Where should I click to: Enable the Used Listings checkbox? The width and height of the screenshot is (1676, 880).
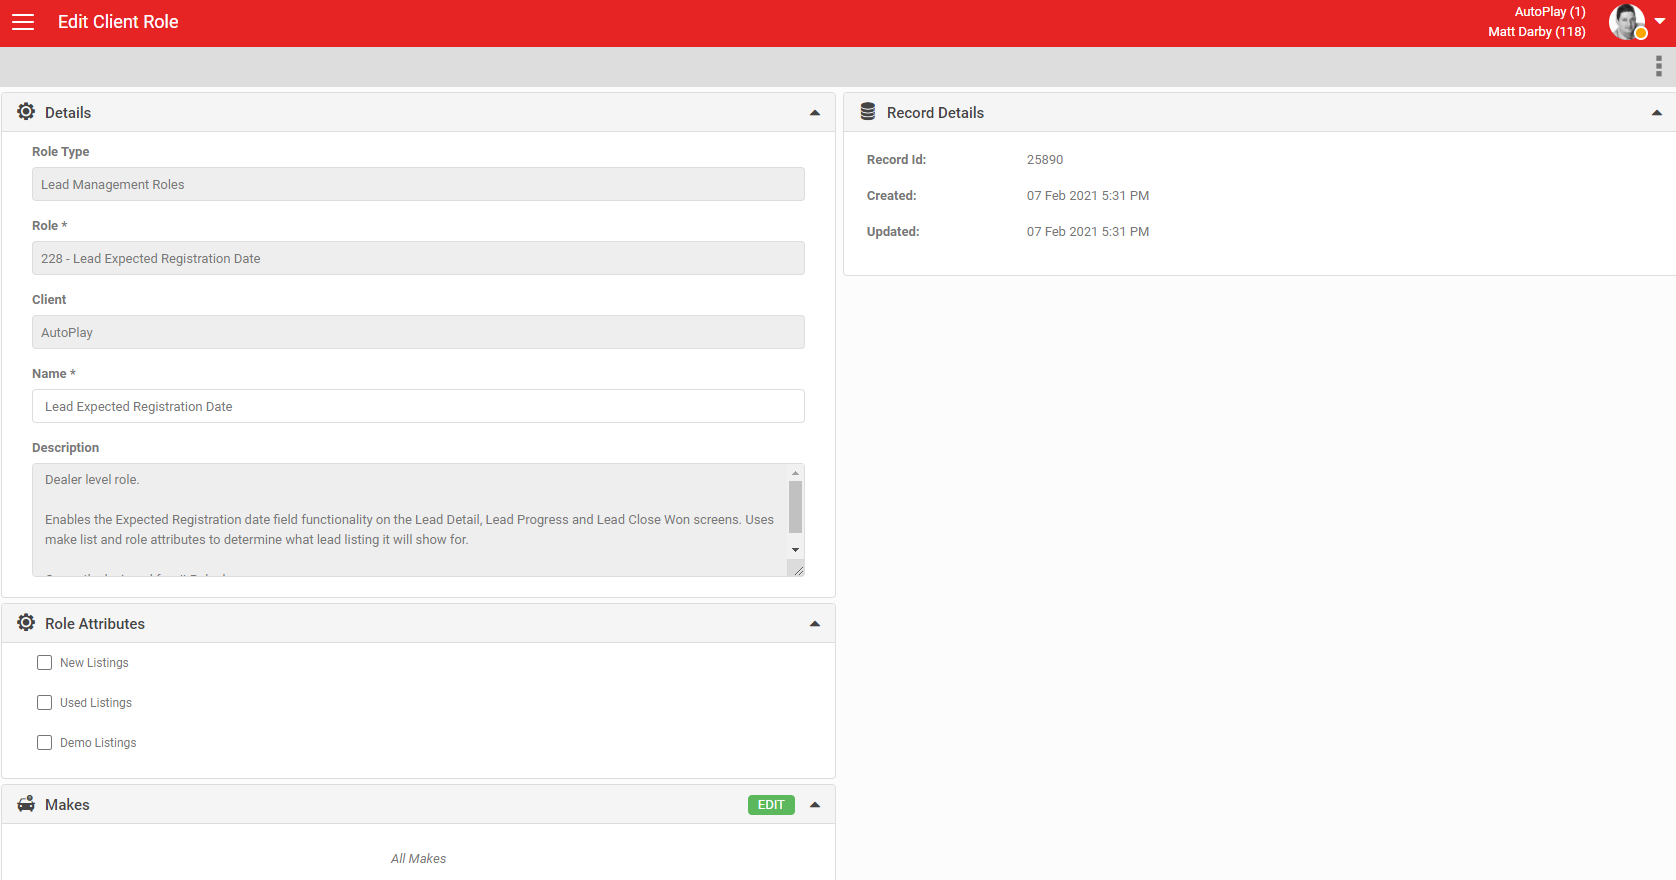pyautogui.click(x=44, y=702)
